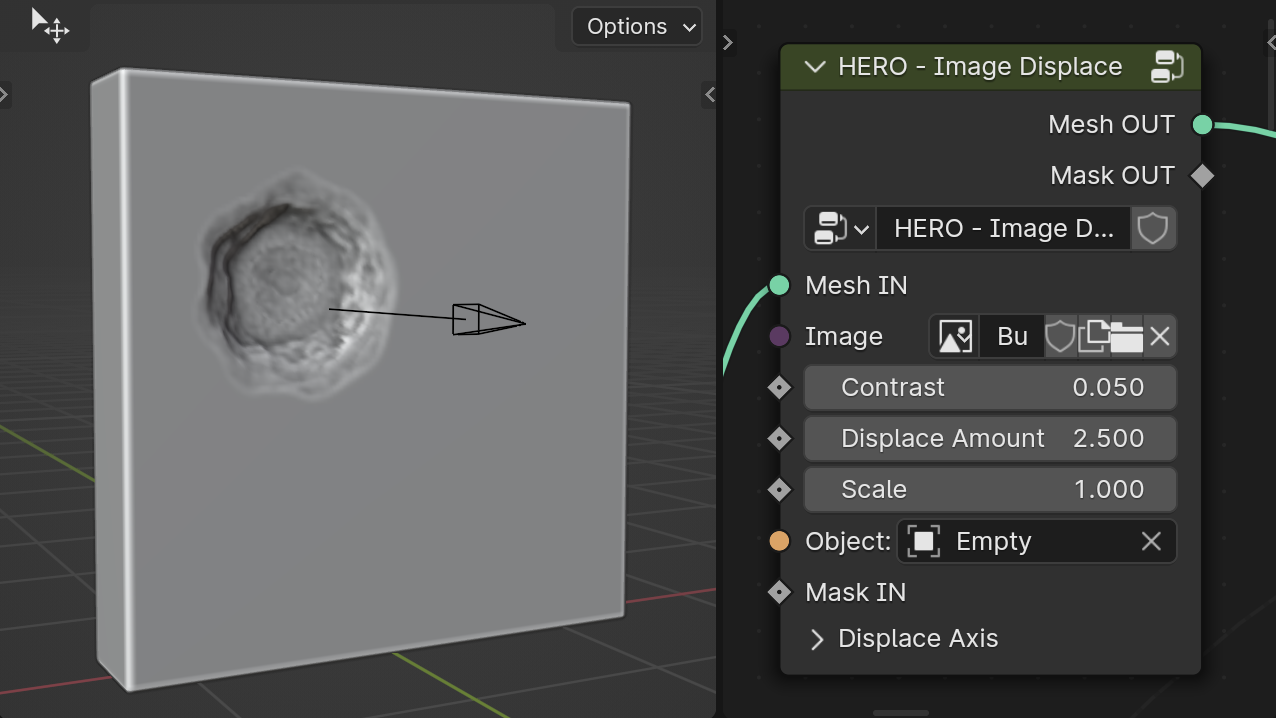Toggle fake user shield for image
Screen dimensions: 1276x718
(1060, 337)
